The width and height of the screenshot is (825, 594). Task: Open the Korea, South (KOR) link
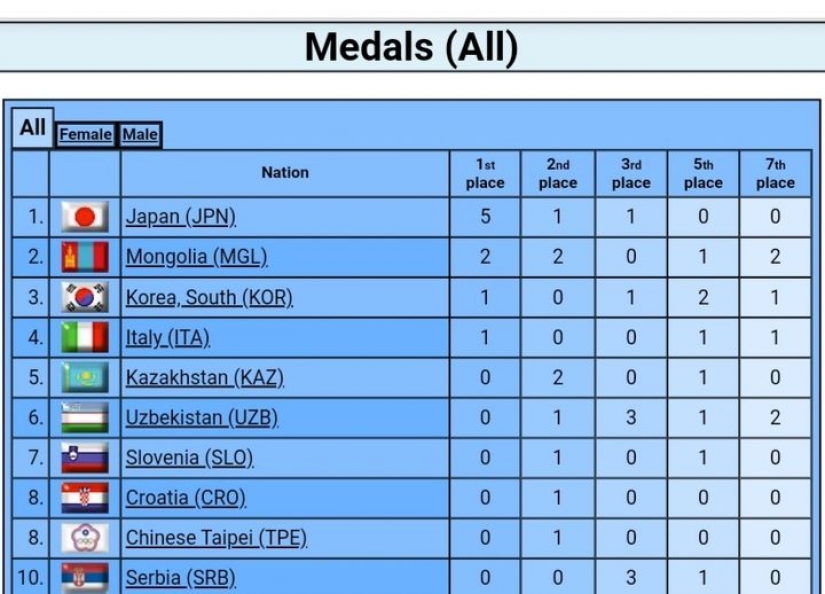click(x=209, y=297)
